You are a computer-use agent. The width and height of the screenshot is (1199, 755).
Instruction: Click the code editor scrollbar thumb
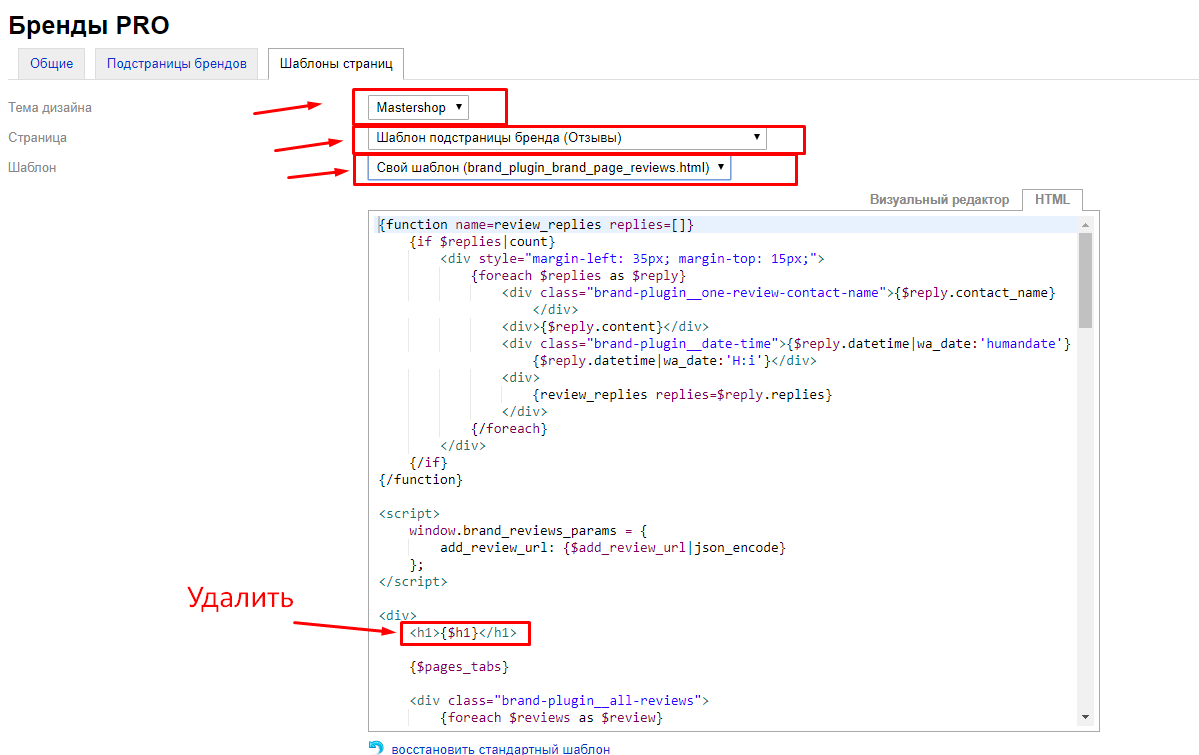coord(1085,280)
